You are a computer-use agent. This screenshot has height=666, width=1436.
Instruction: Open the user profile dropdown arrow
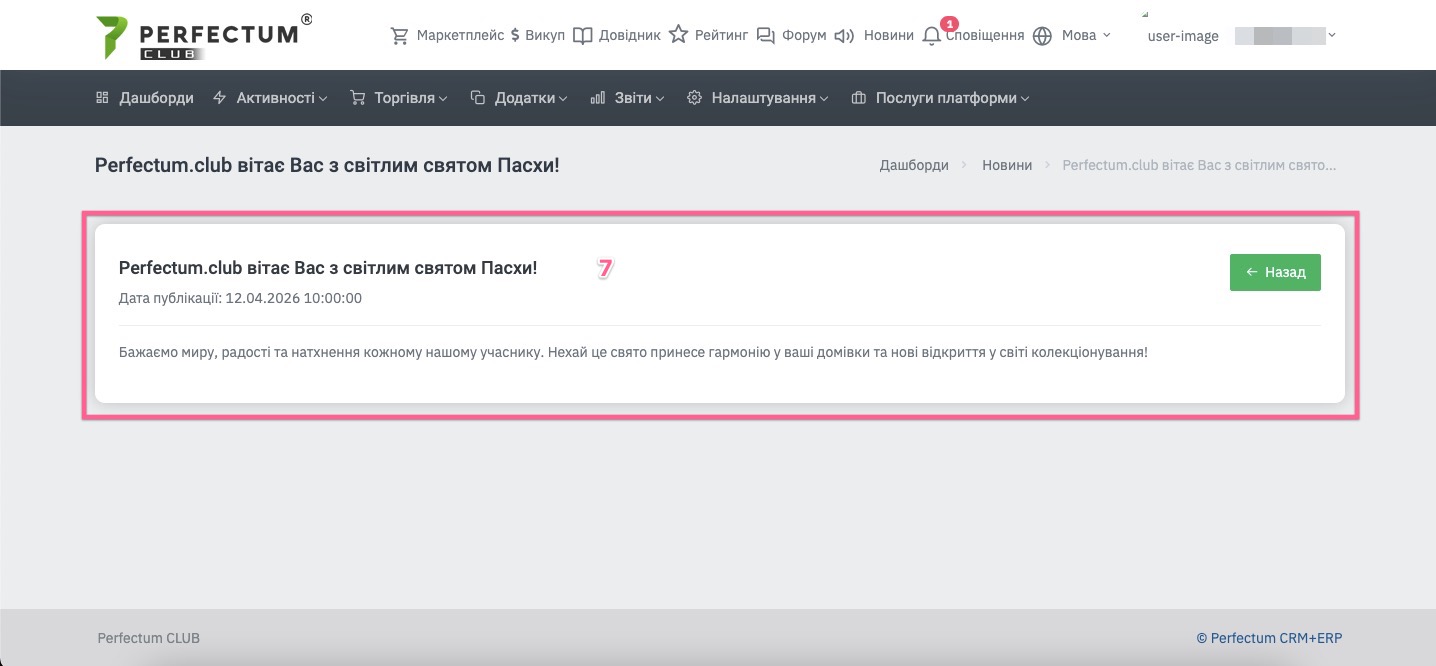coord(1331,36)
